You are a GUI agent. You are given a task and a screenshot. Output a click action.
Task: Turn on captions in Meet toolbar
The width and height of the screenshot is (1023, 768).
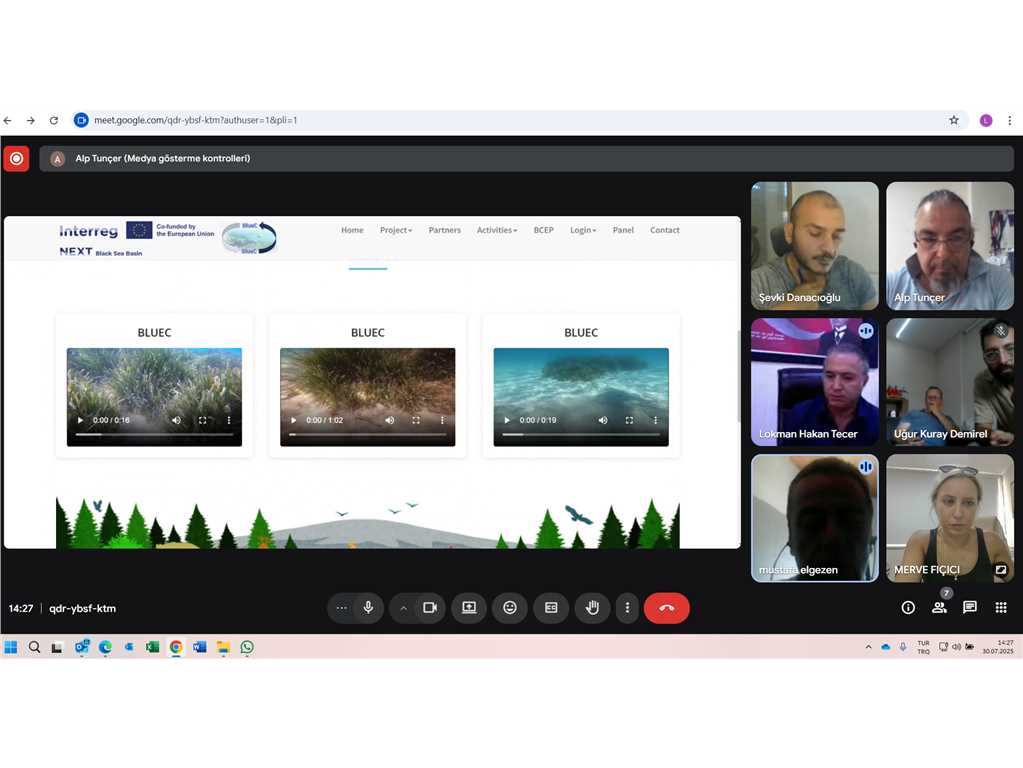[551, 608]
